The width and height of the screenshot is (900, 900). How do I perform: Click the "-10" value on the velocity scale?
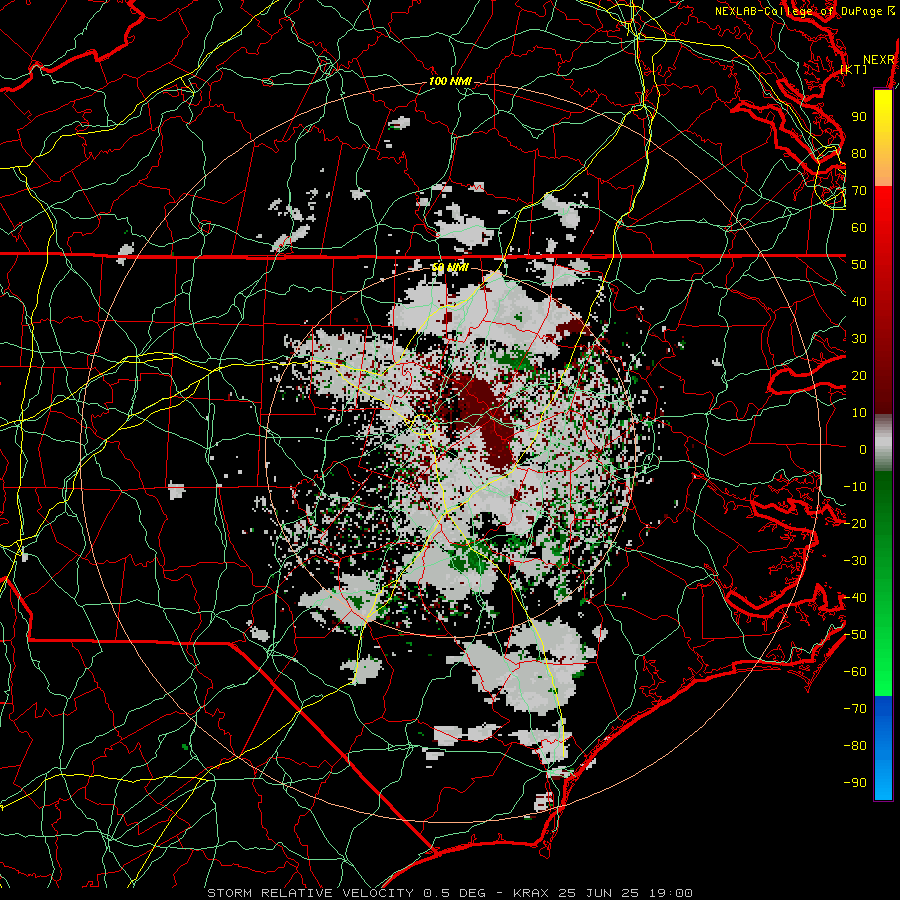(x=855, y=487)
